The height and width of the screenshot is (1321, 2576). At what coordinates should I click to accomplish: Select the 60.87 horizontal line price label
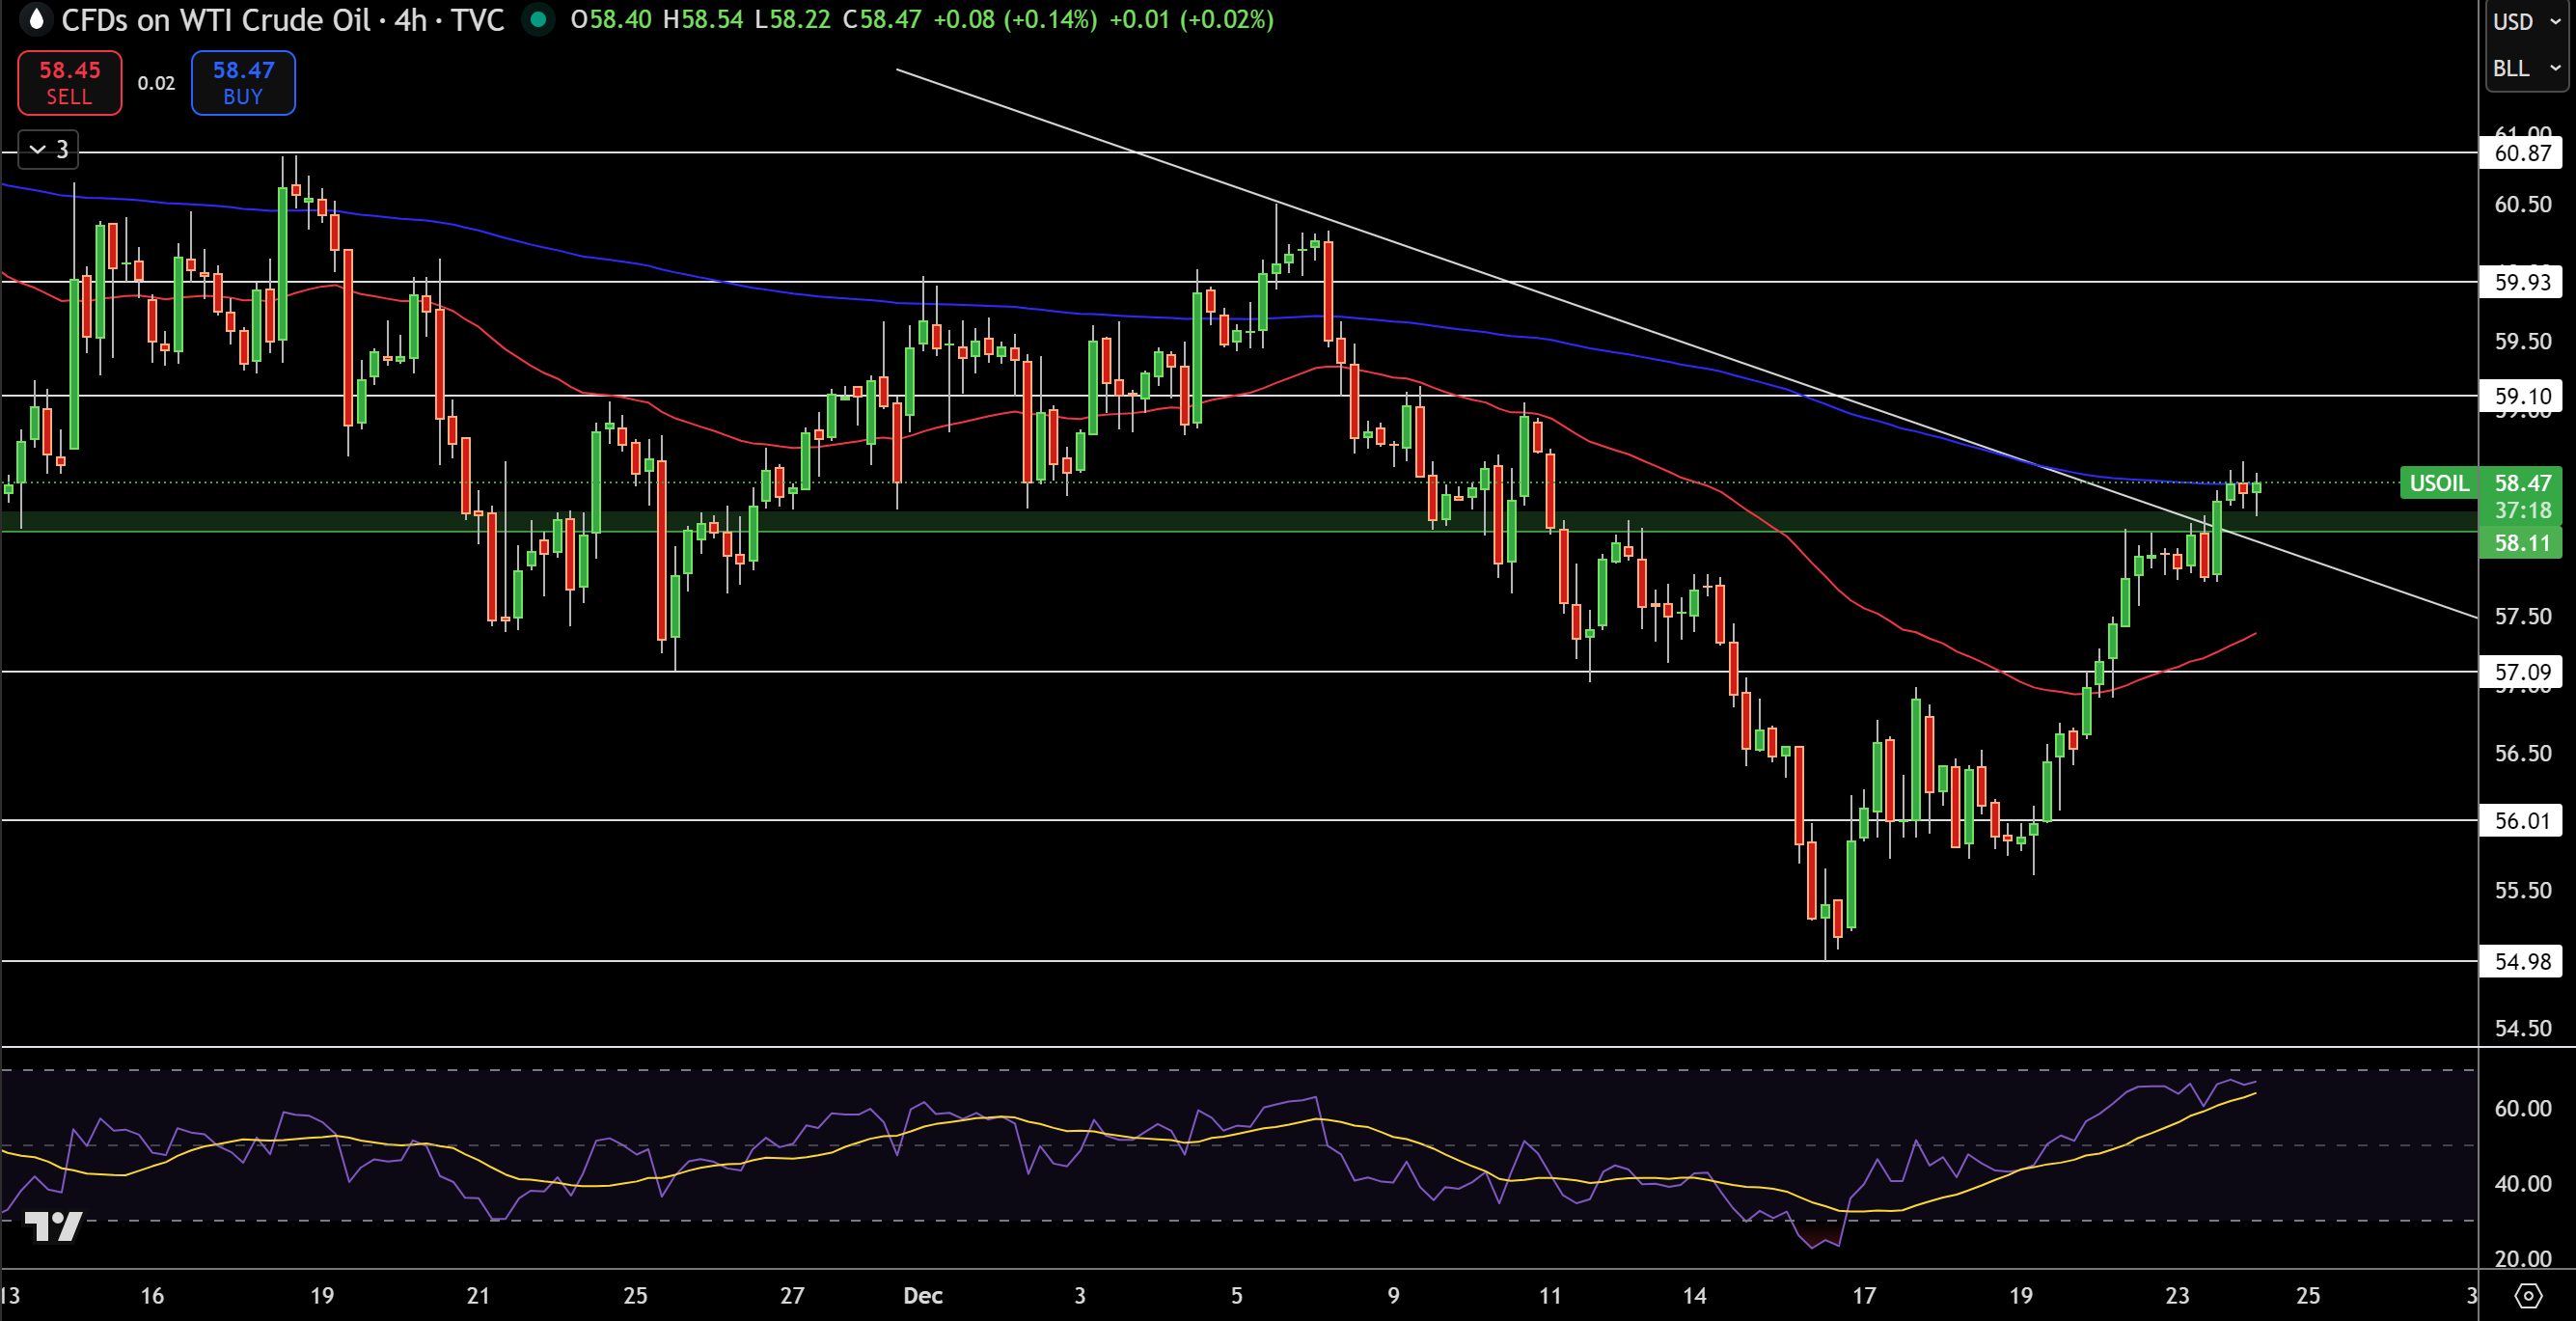tap(2521, 153)
